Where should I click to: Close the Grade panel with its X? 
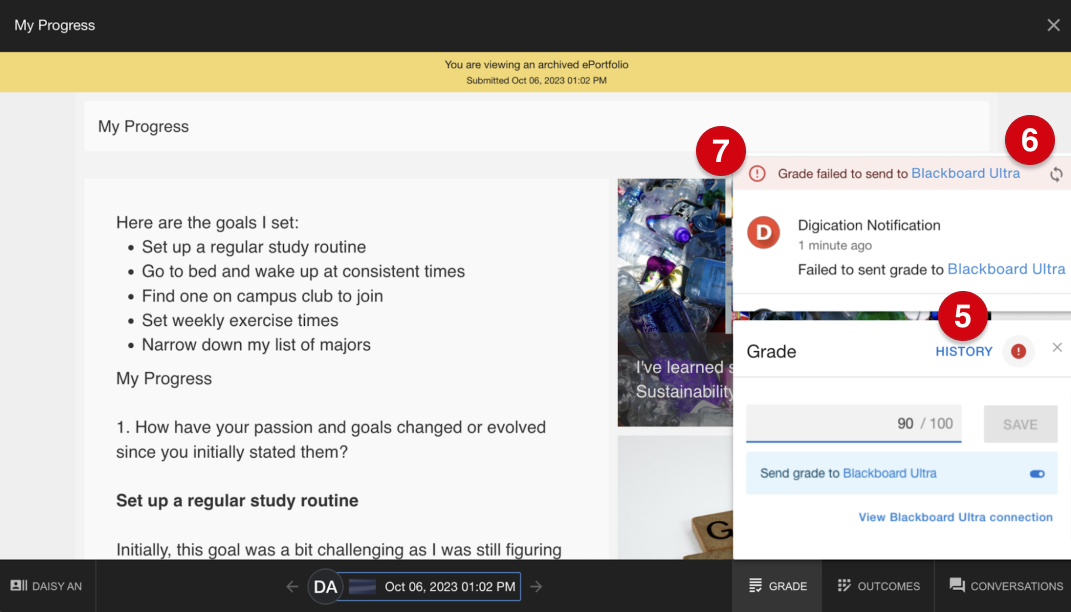click(1057, 348)
